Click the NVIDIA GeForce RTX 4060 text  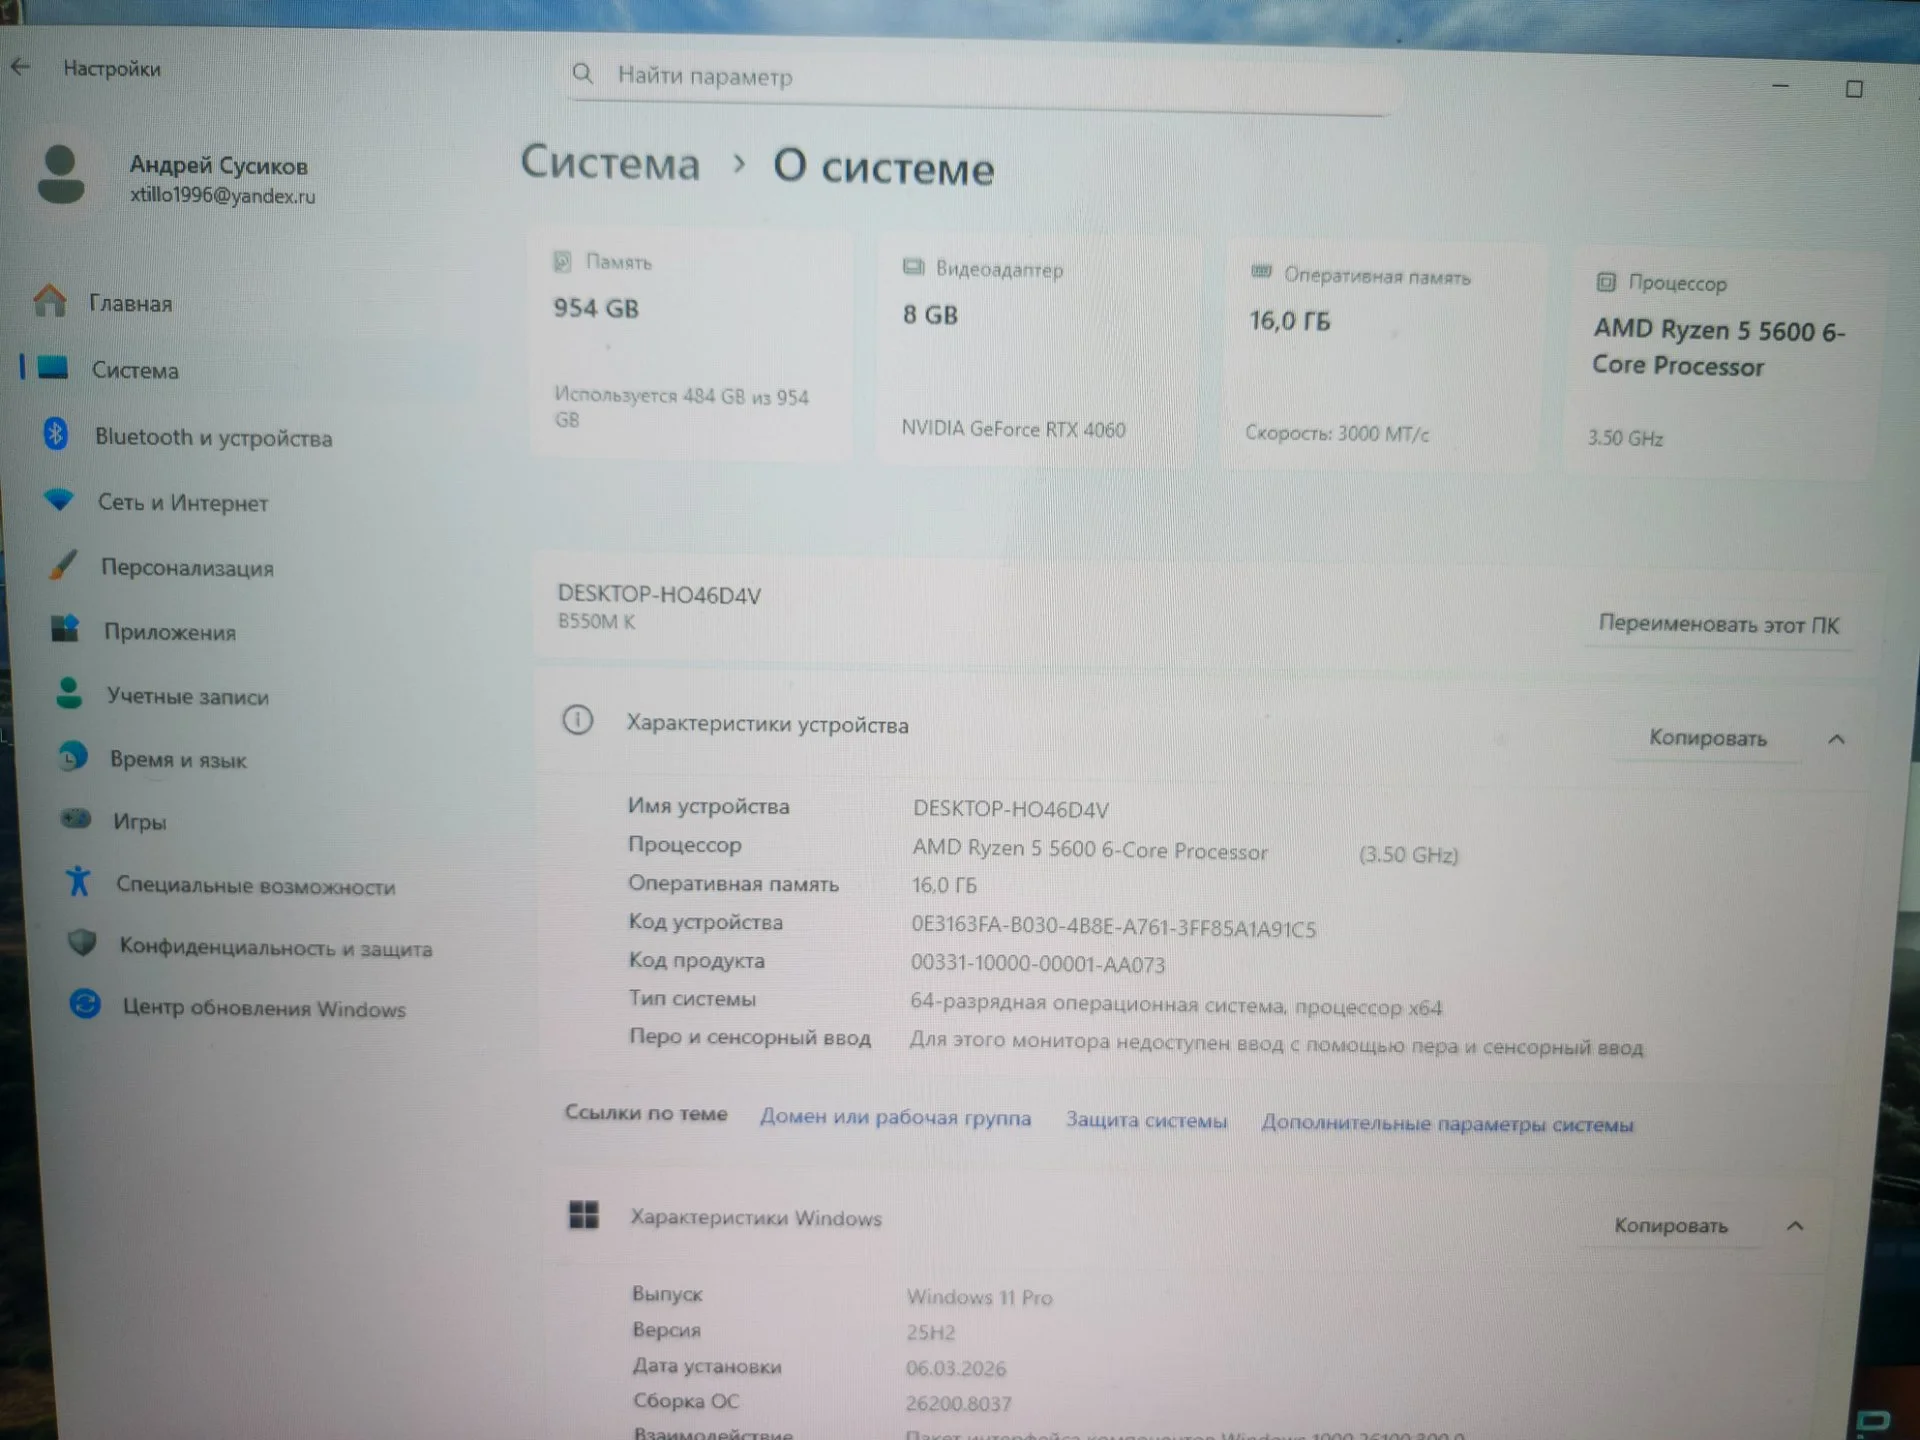pos(1013,429)
